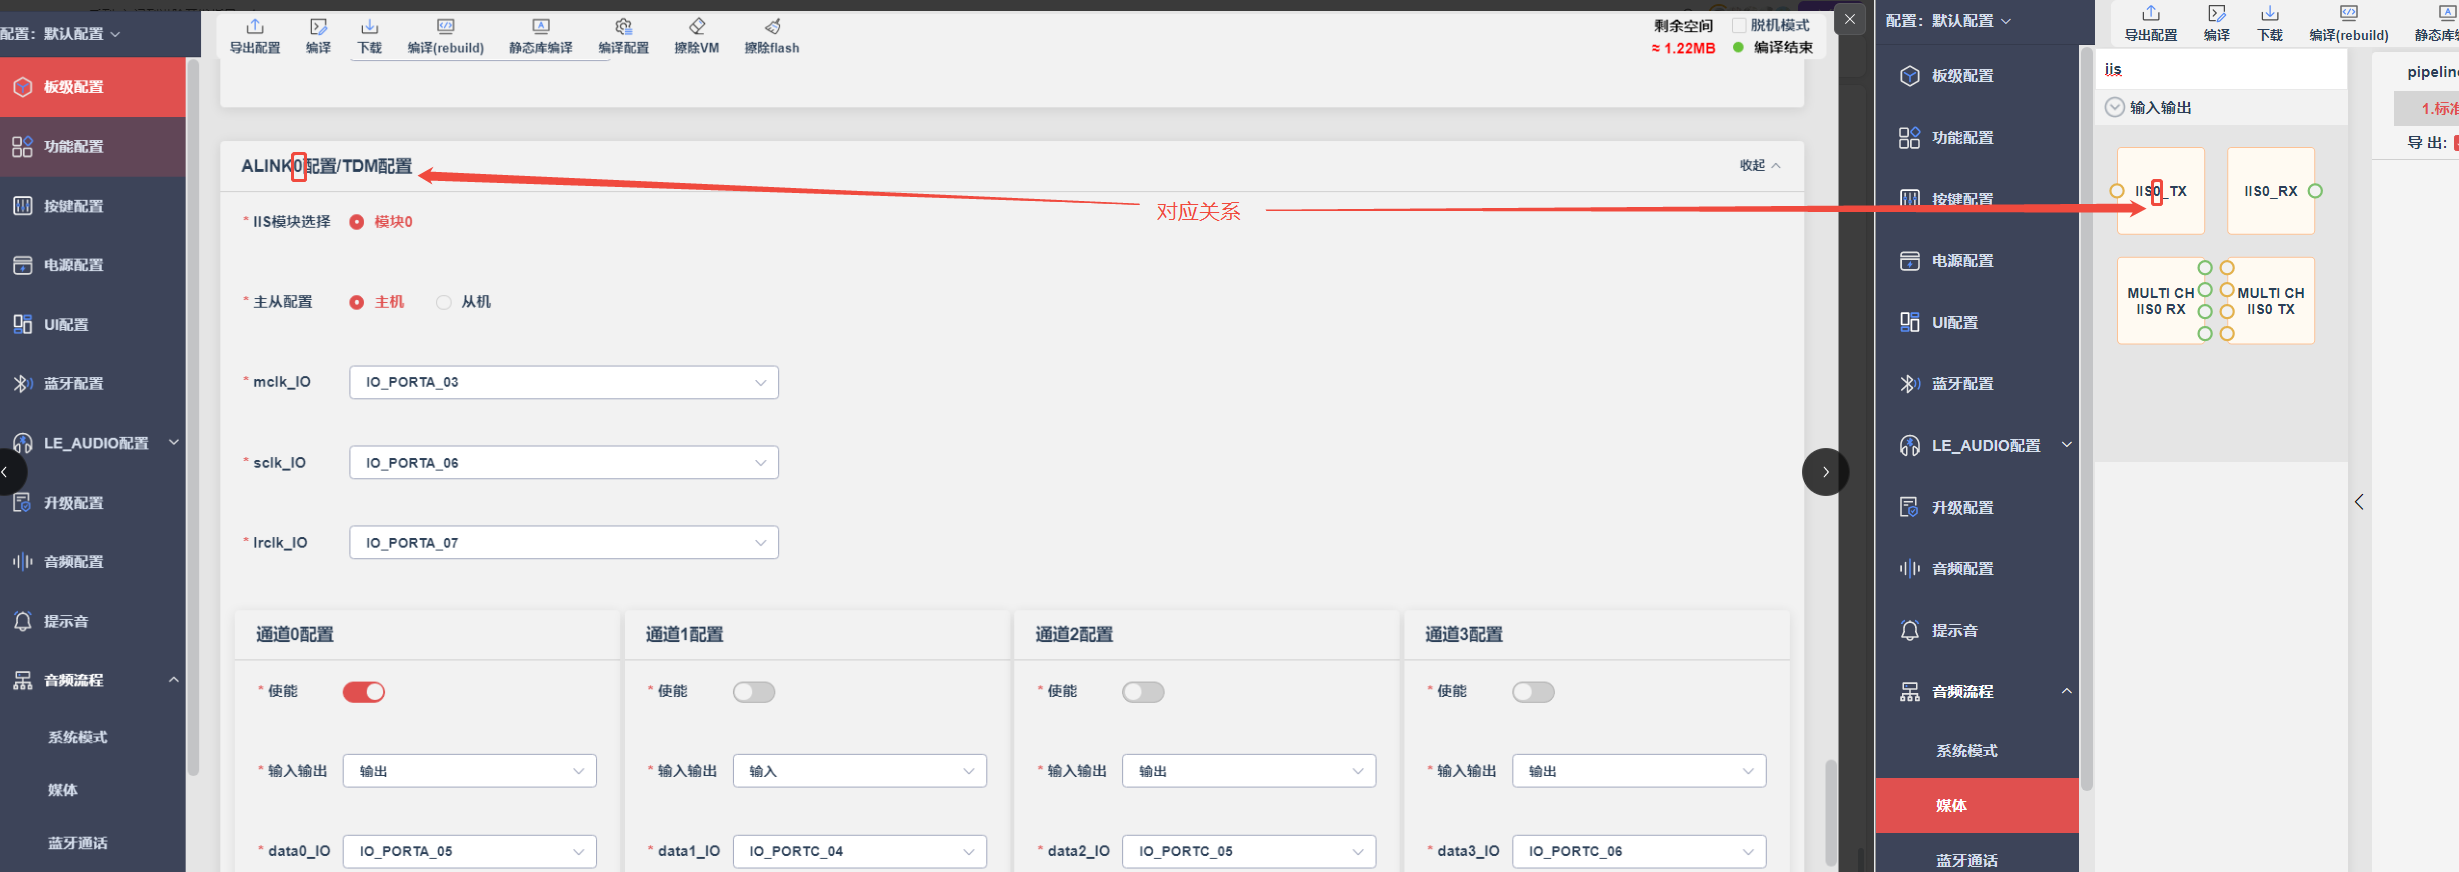Disable the 通道0配置 使能 switch
This screenshot has height=872, width=2459.
pyautogui.click(x=364, y=692)
